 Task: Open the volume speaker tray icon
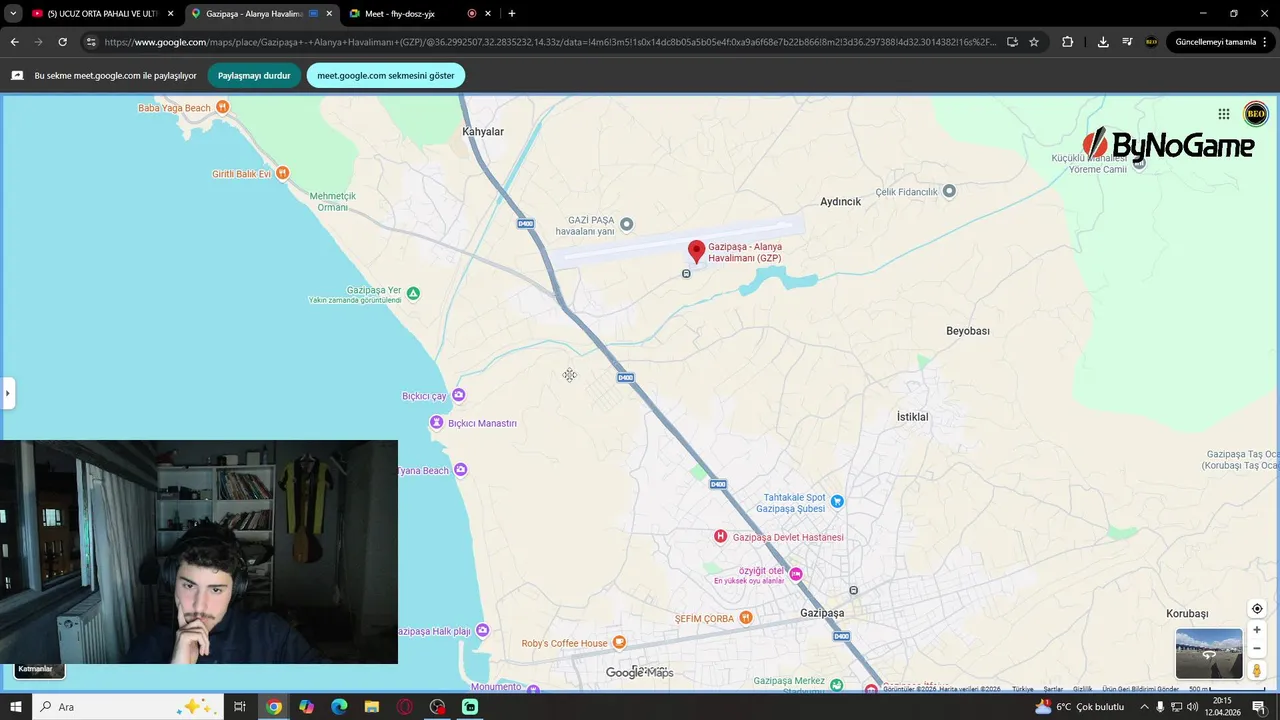click(x=1192, y=707)
